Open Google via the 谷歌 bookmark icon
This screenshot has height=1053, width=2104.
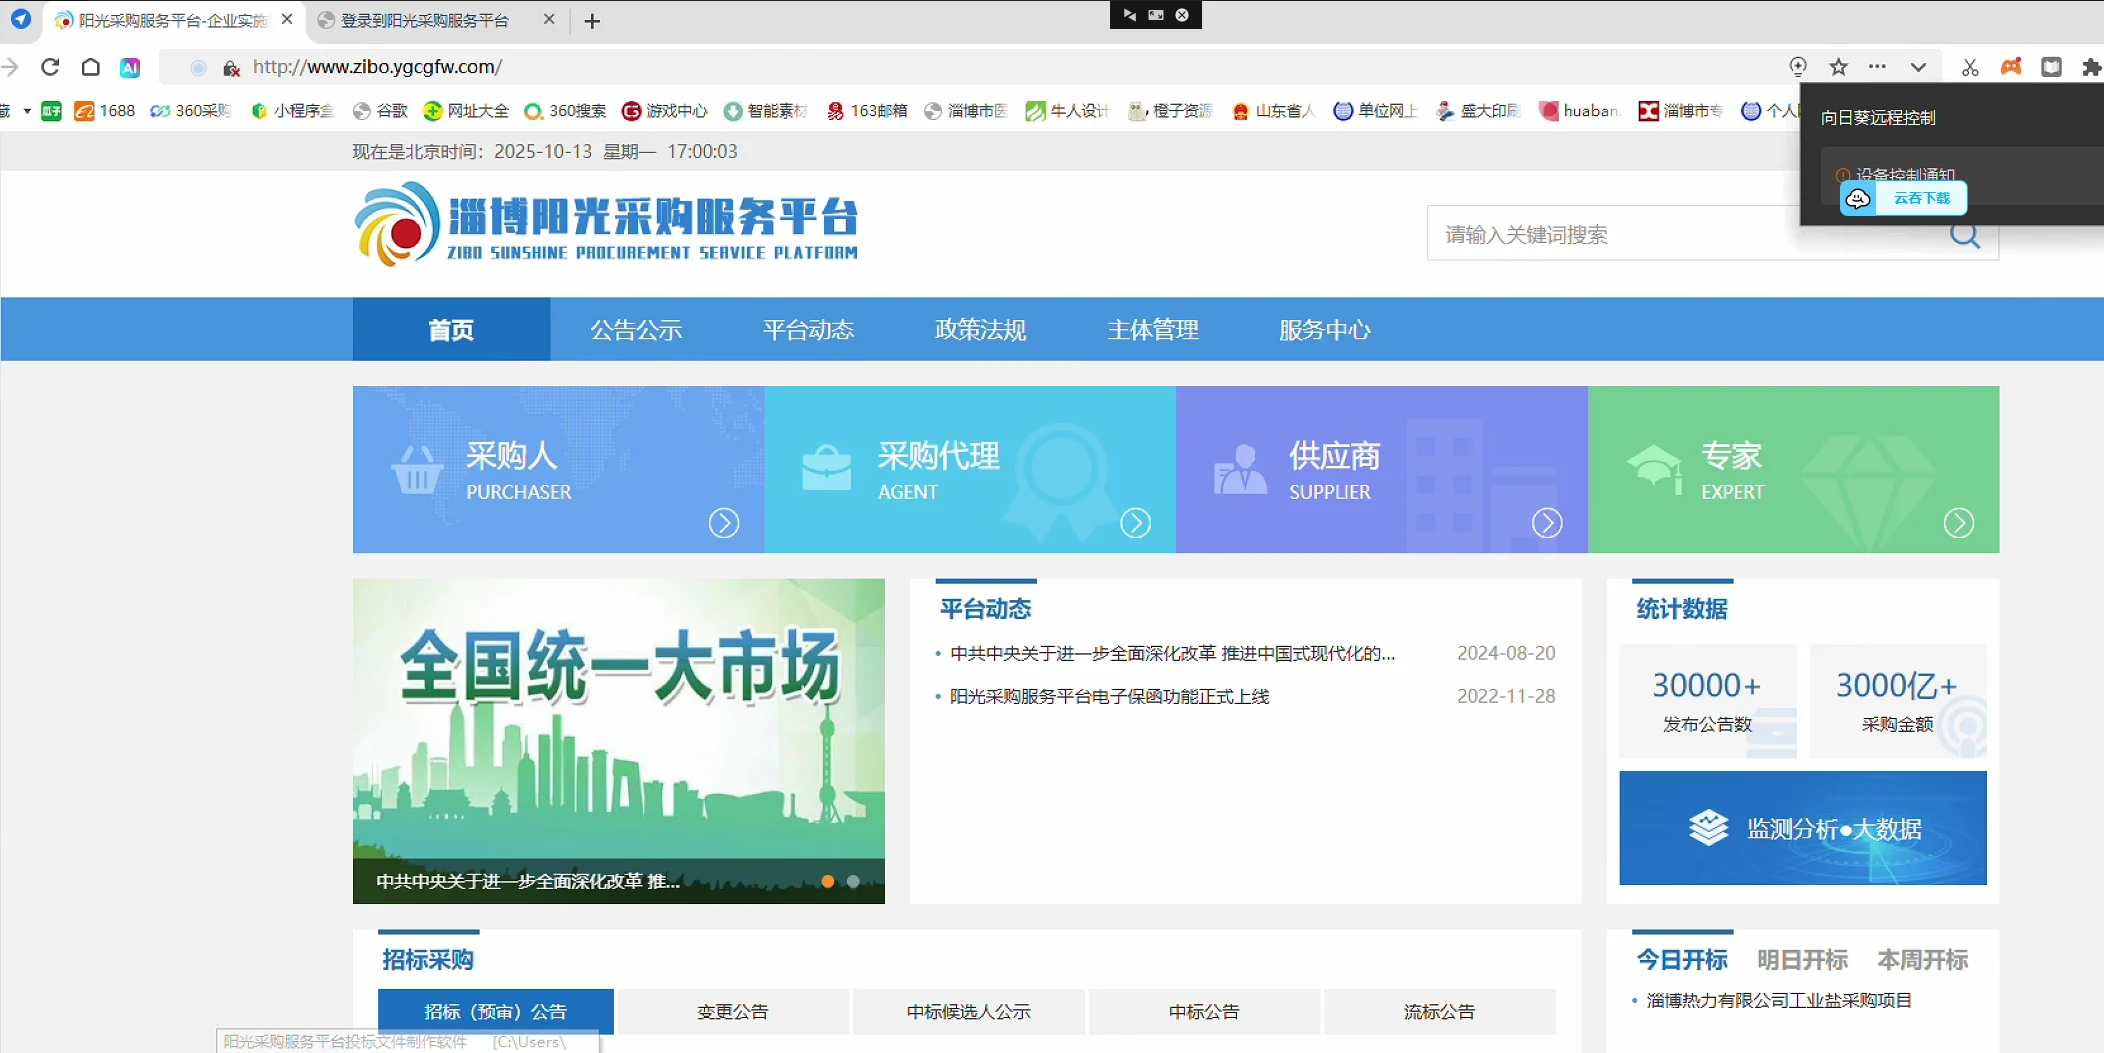362,111
